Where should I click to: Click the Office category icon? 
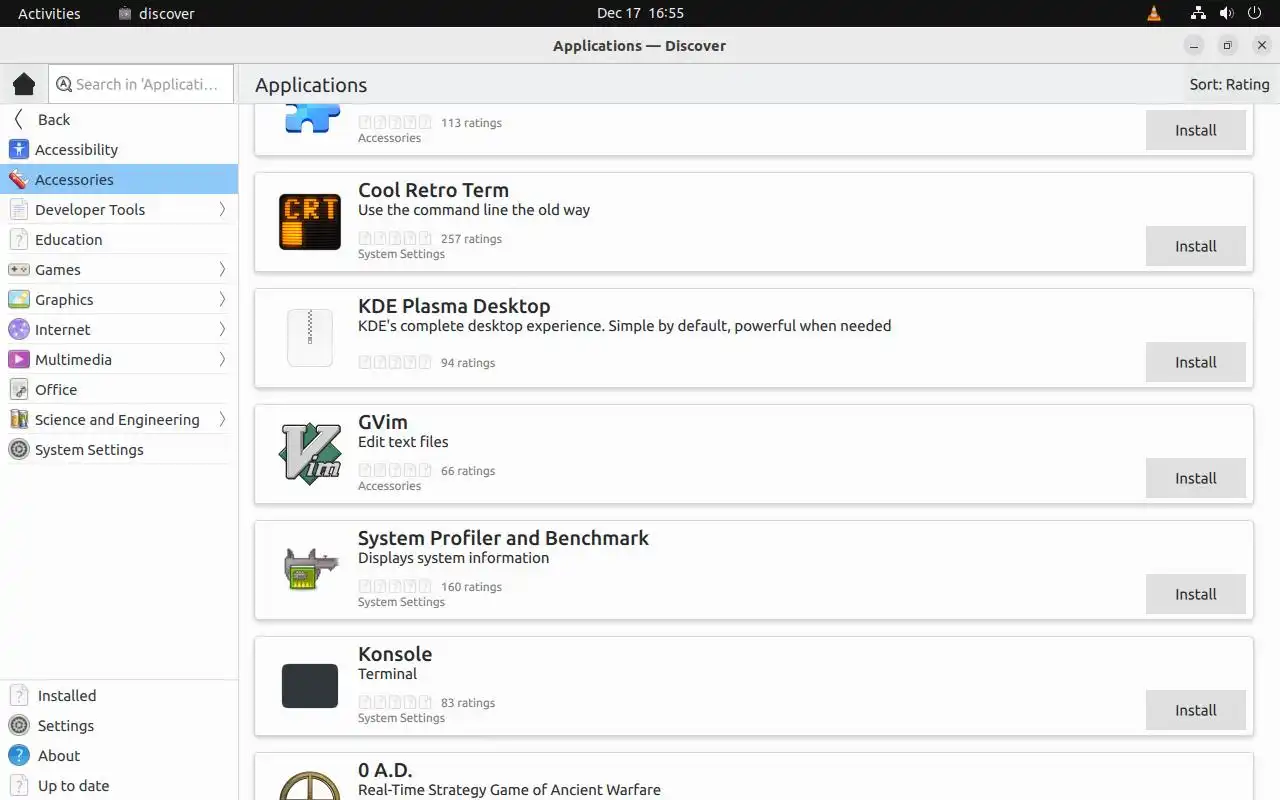point(18,389)
